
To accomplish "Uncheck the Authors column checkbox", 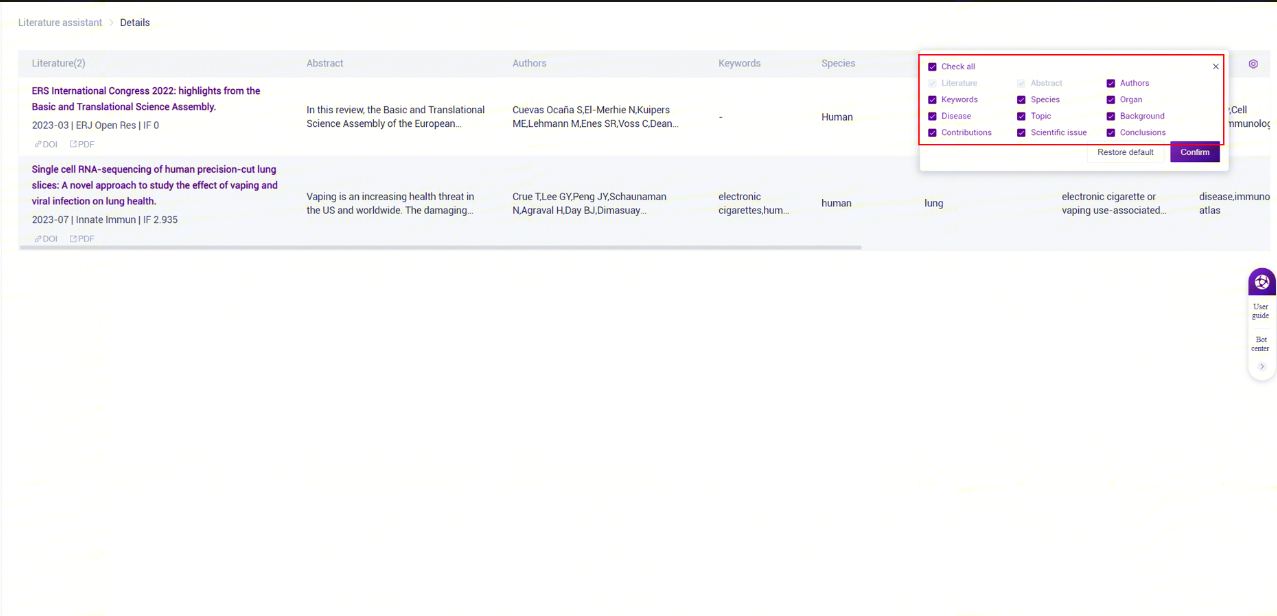I will click(1111, 83).
